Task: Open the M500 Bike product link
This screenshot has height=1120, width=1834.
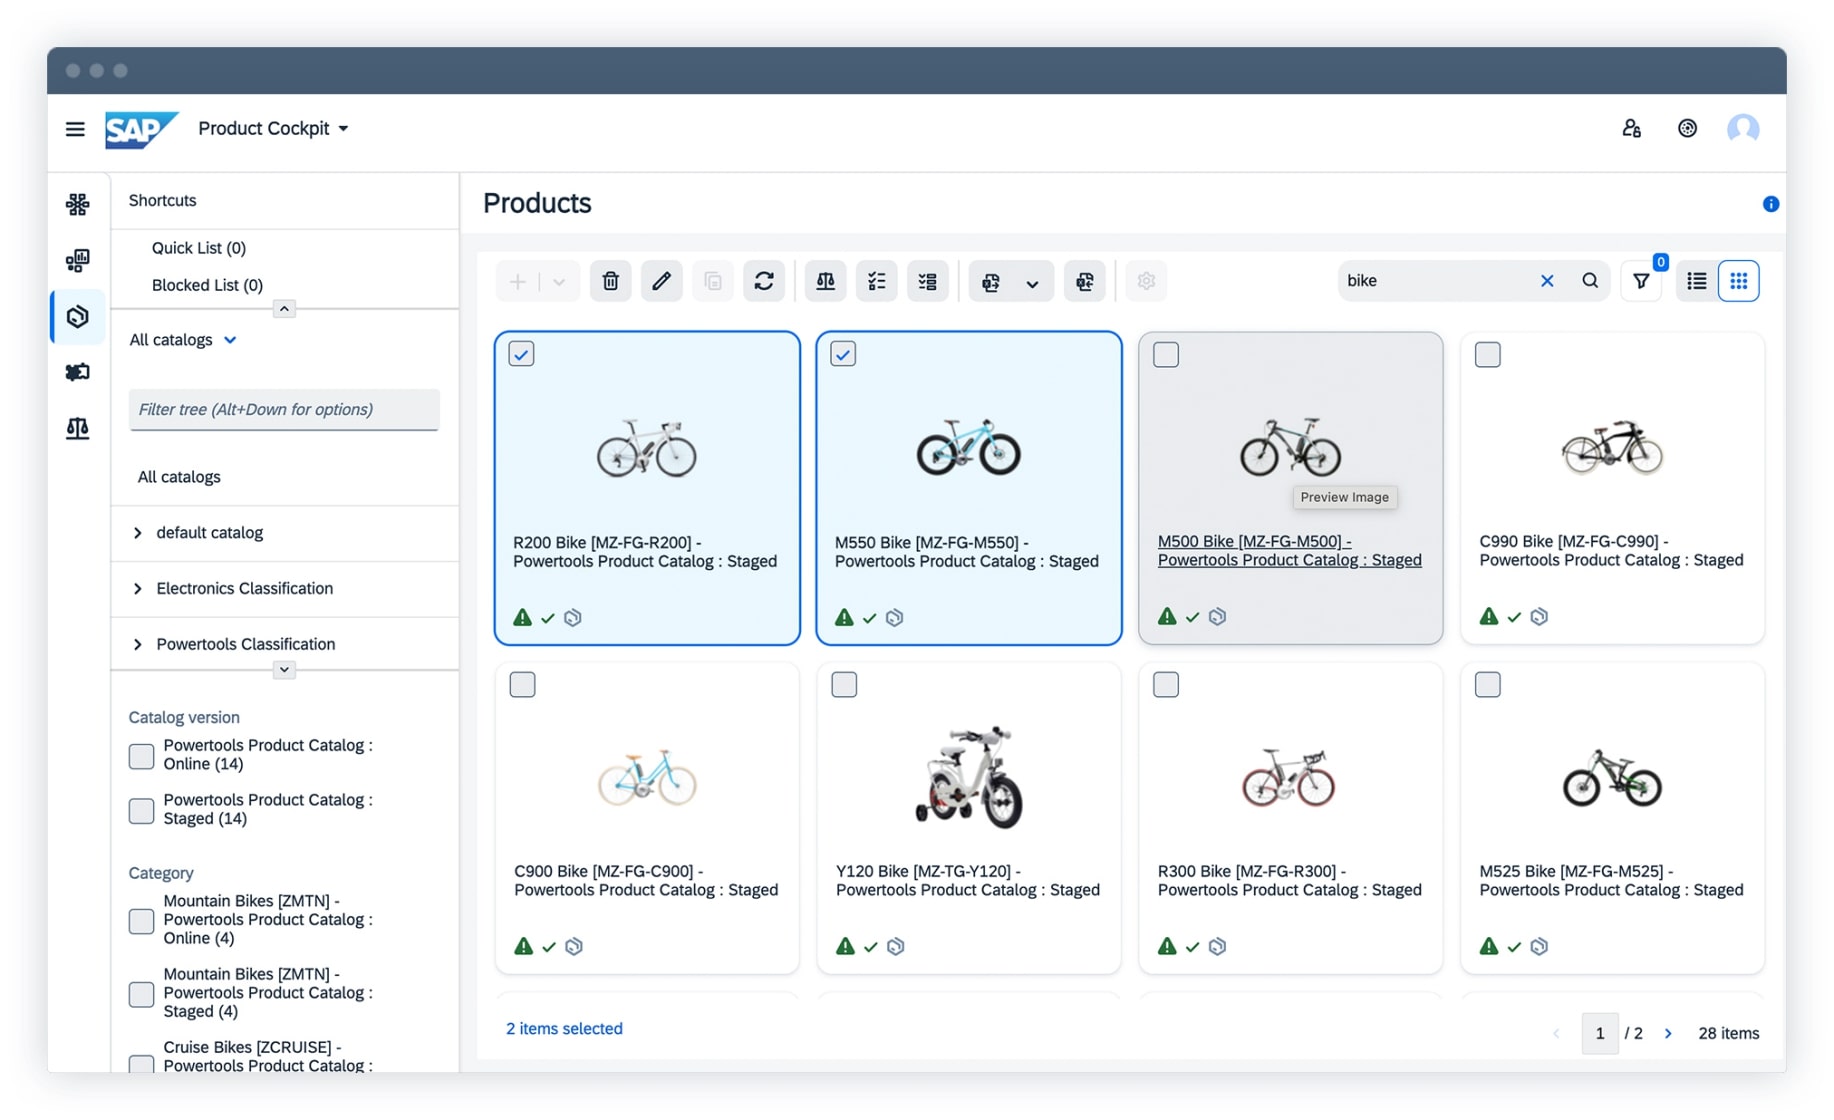Action: tap(1289, 551)
